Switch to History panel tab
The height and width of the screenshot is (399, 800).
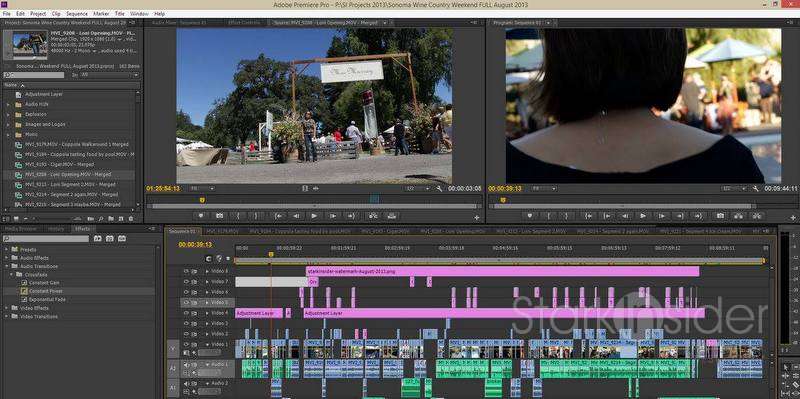(x=56, y=229)
